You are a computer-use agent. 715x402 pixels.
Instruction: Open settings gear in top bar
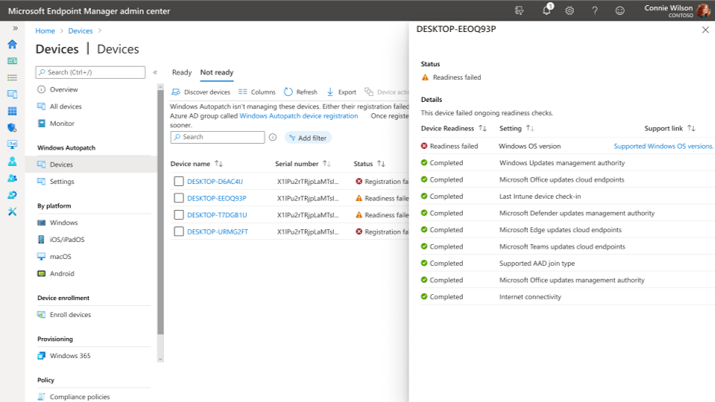[x=570, y=10]
